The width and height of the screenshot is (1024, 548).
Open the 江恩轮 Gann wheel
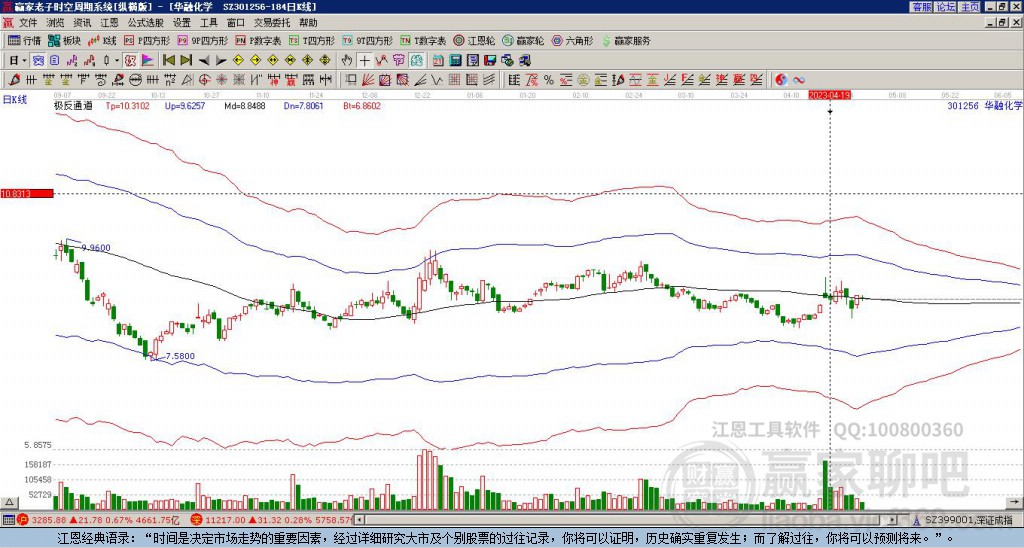point(474,40)
